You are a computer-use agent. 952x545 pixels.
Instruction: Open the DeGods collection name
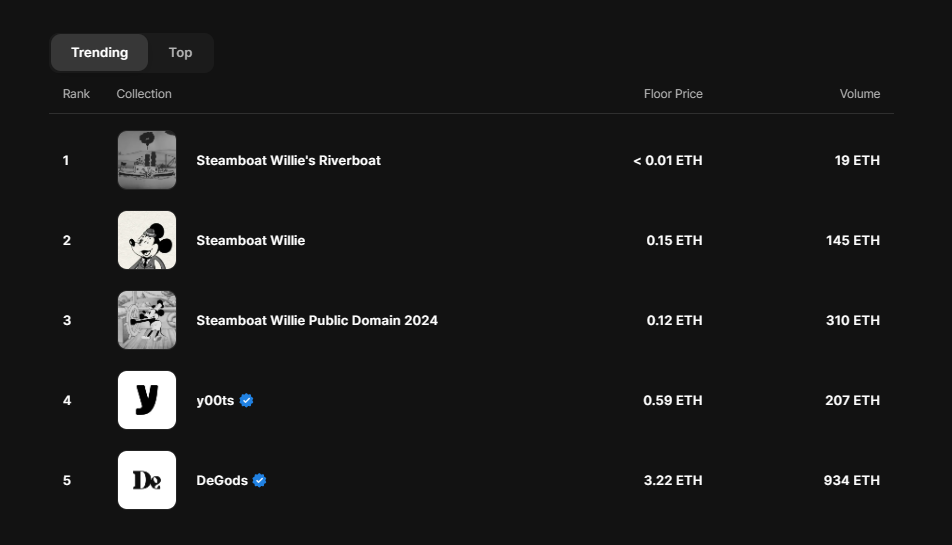click(222, 480)
